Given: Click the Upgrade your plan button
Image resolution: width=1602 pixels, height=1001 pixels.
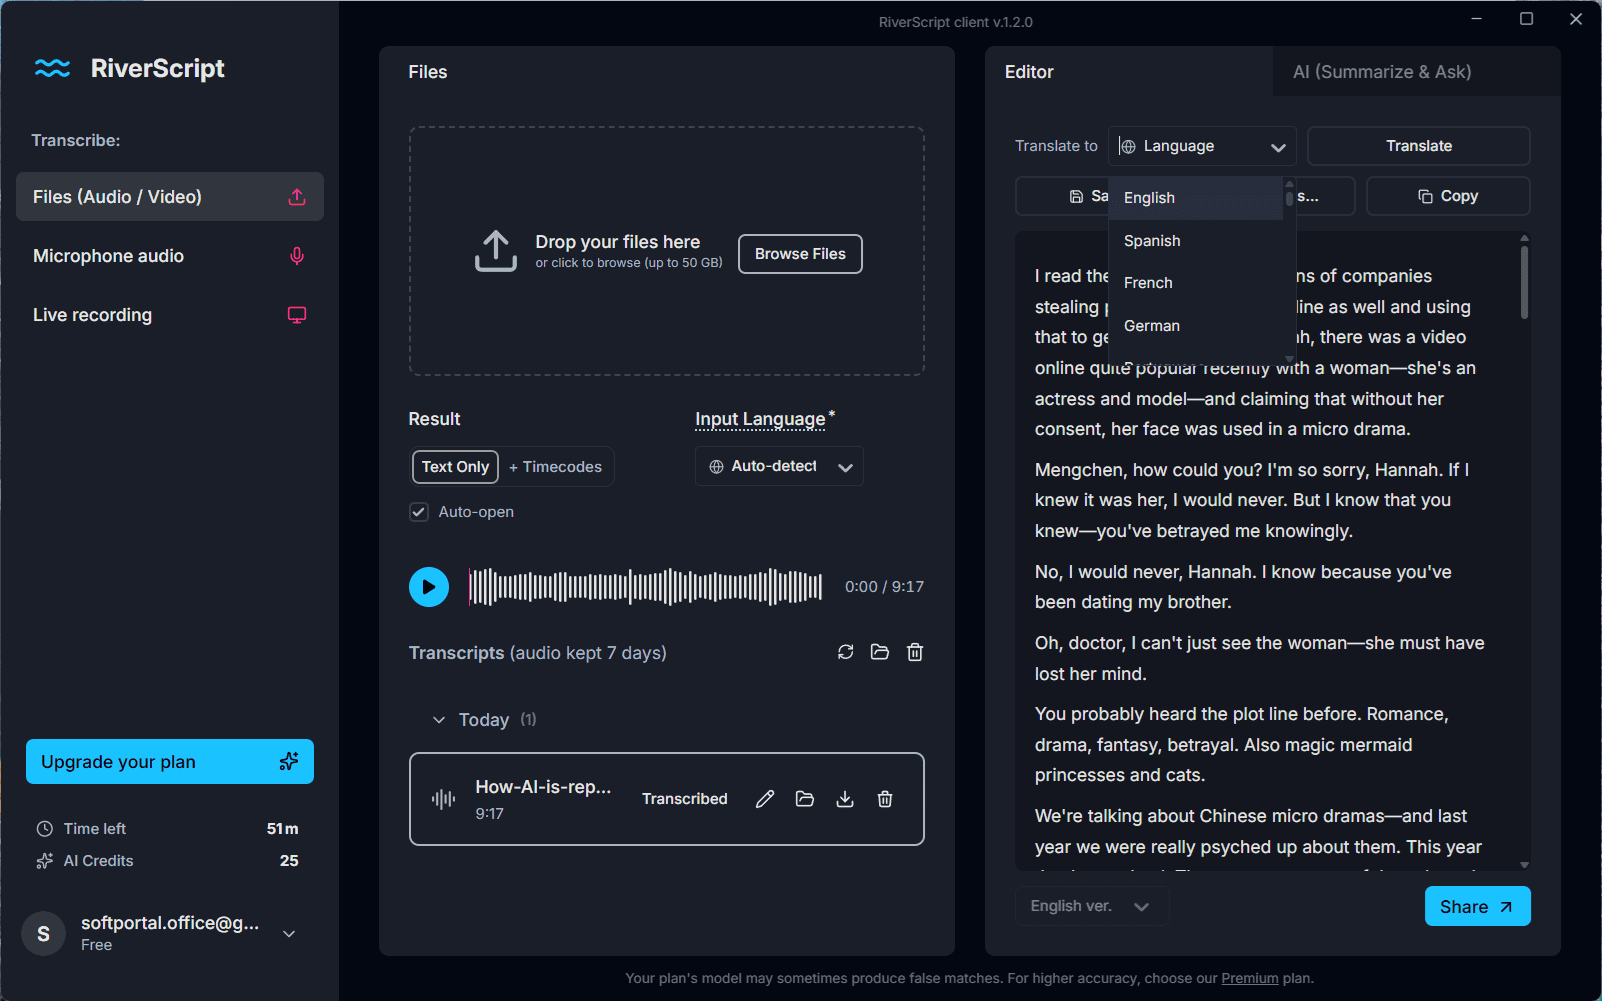Looking at the screenshot, I should click(x=170, y=762).
